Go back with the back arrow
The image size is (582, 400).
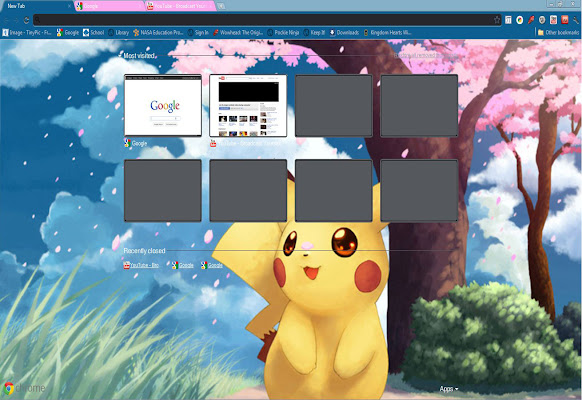[x=6, y=20]
